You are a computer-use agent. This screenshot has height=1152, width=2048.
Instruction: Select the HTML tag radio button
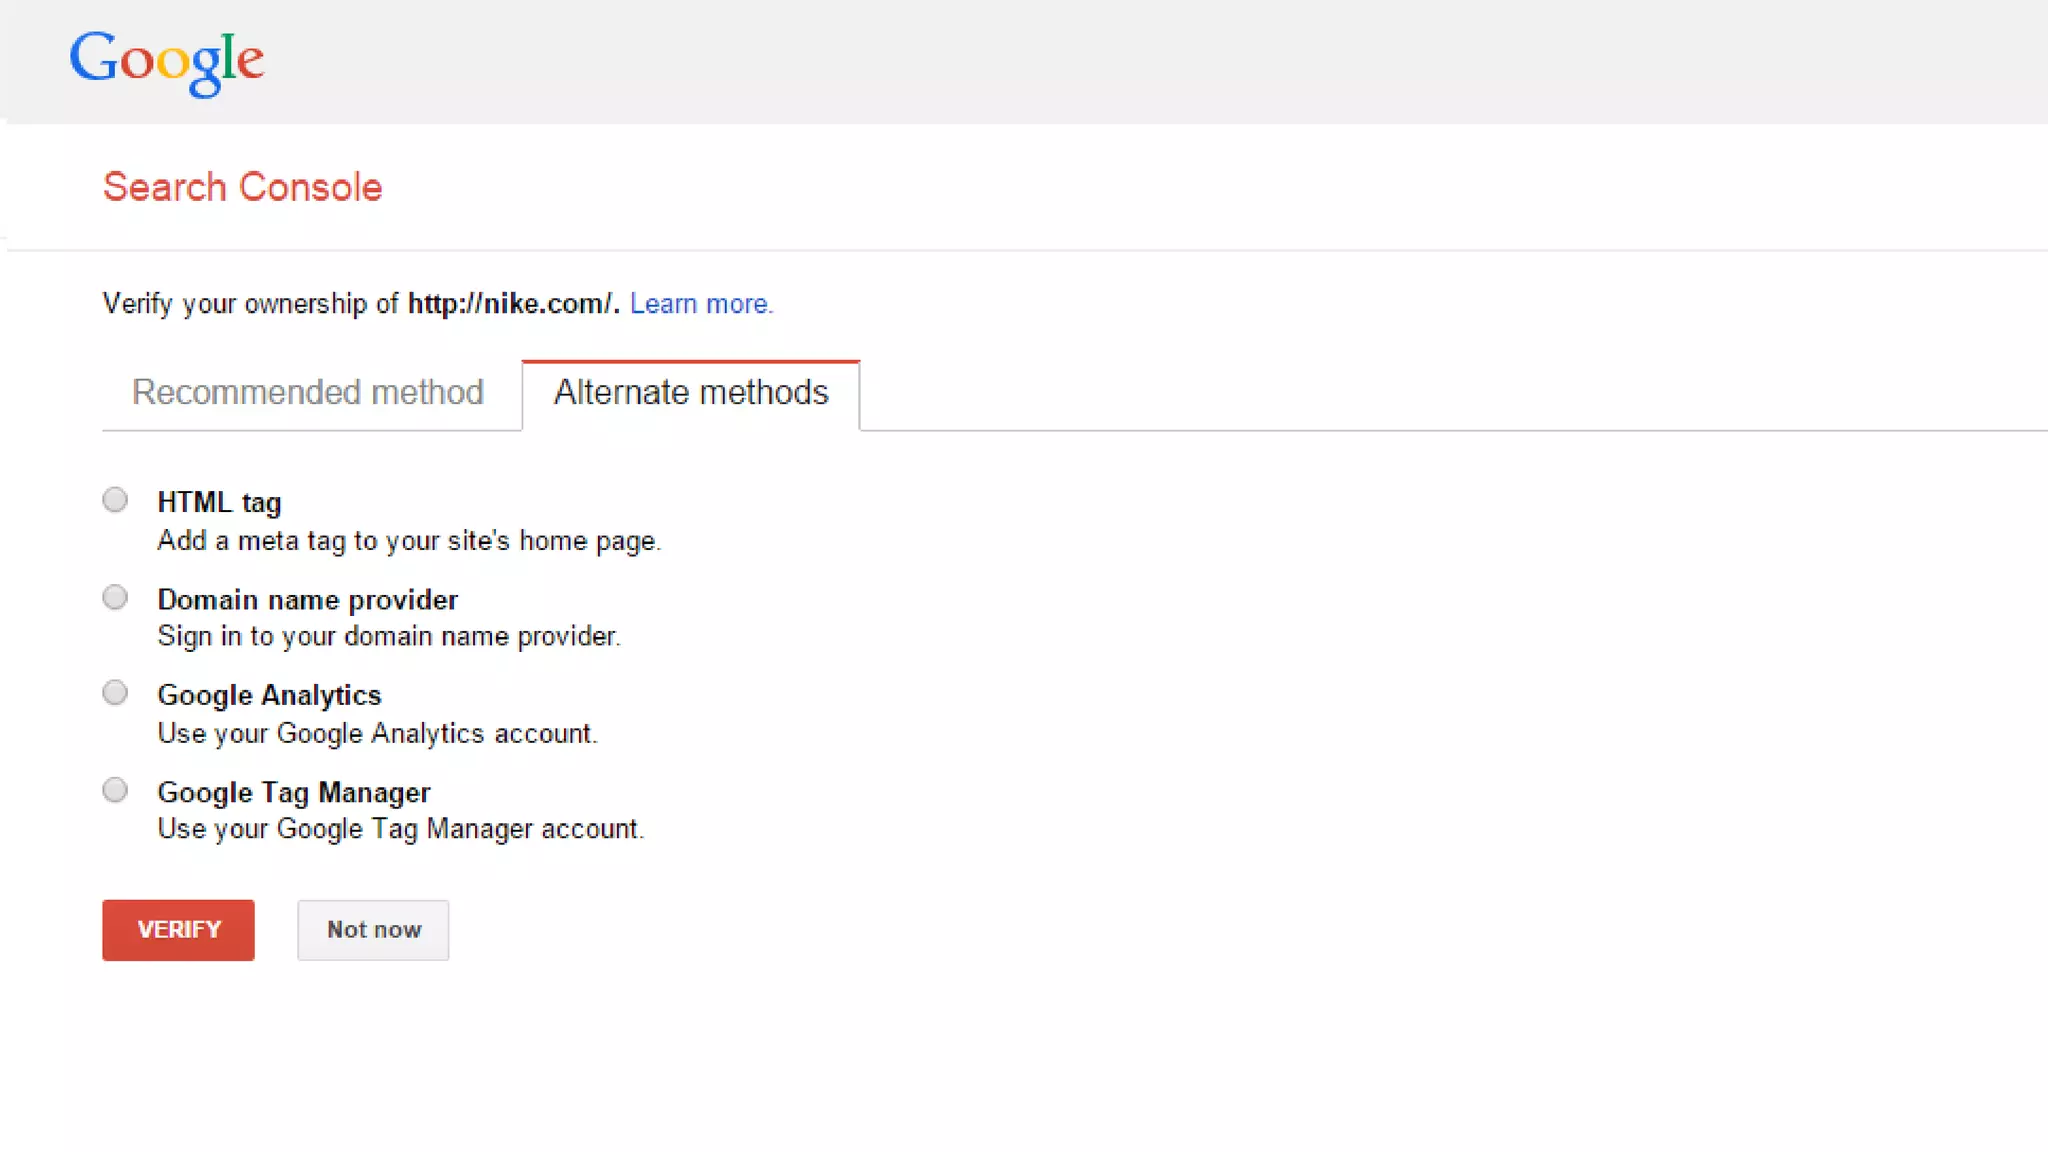tap(115, 500)
